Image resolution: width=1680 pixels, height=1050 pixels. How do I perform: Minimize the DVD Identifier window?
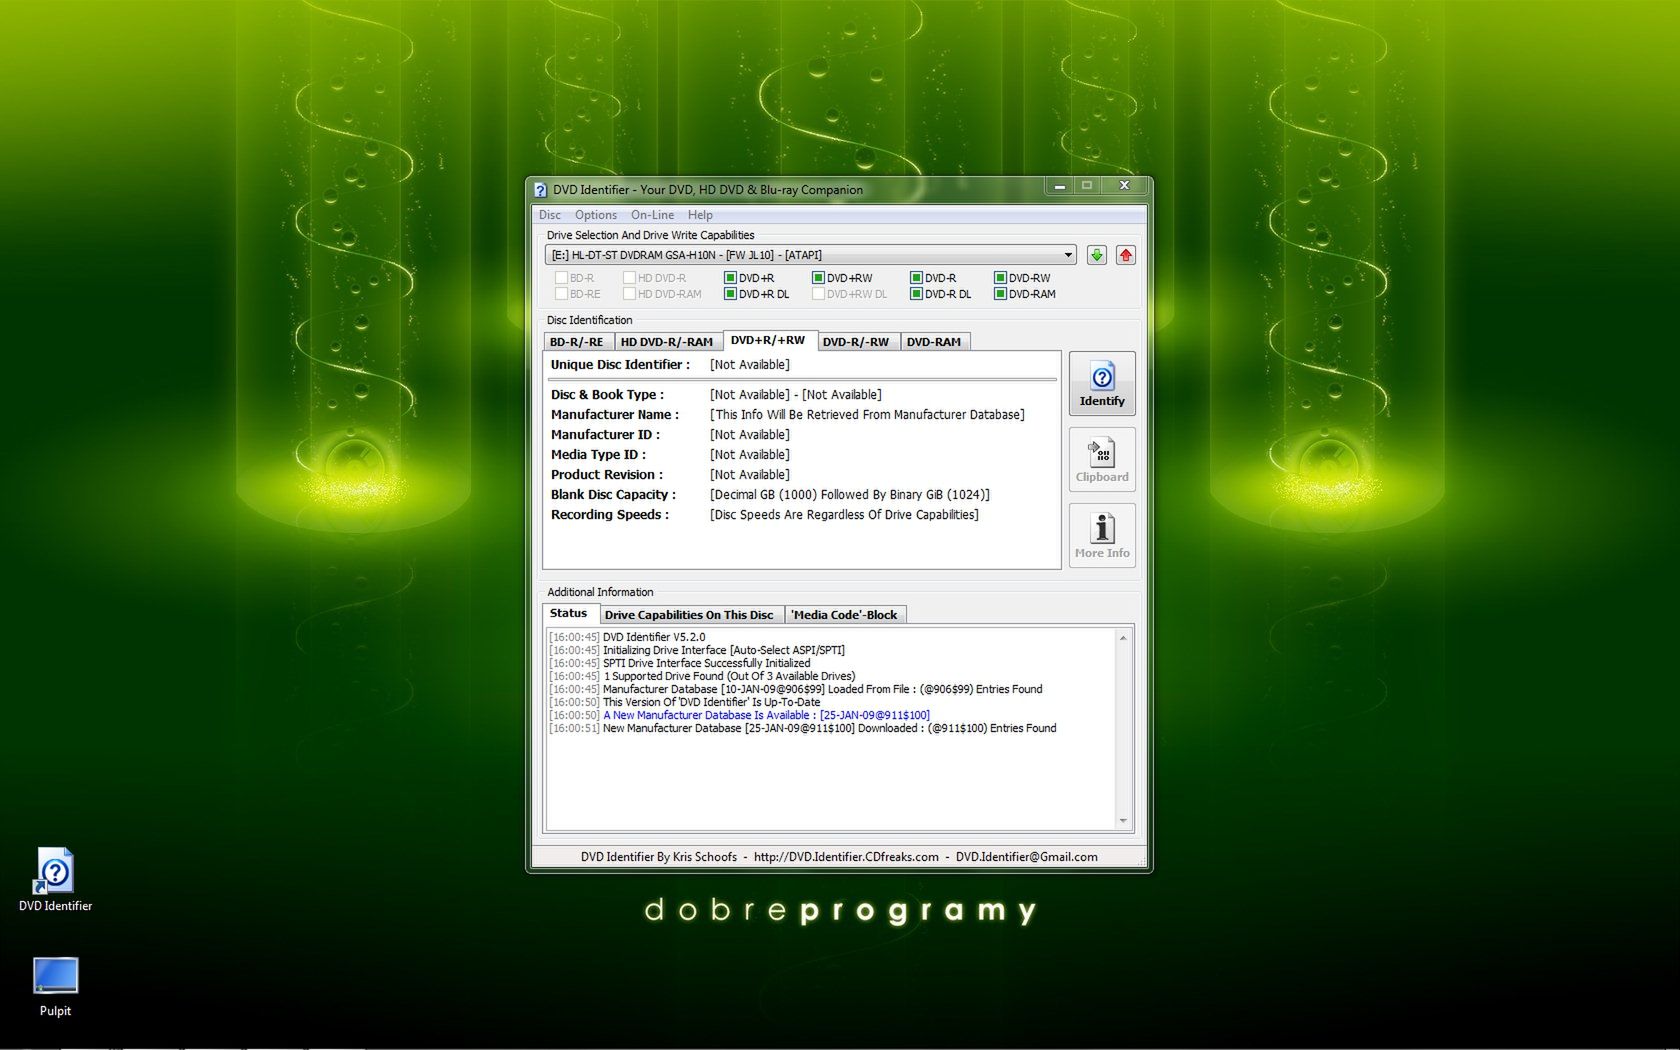point(1059,186)
